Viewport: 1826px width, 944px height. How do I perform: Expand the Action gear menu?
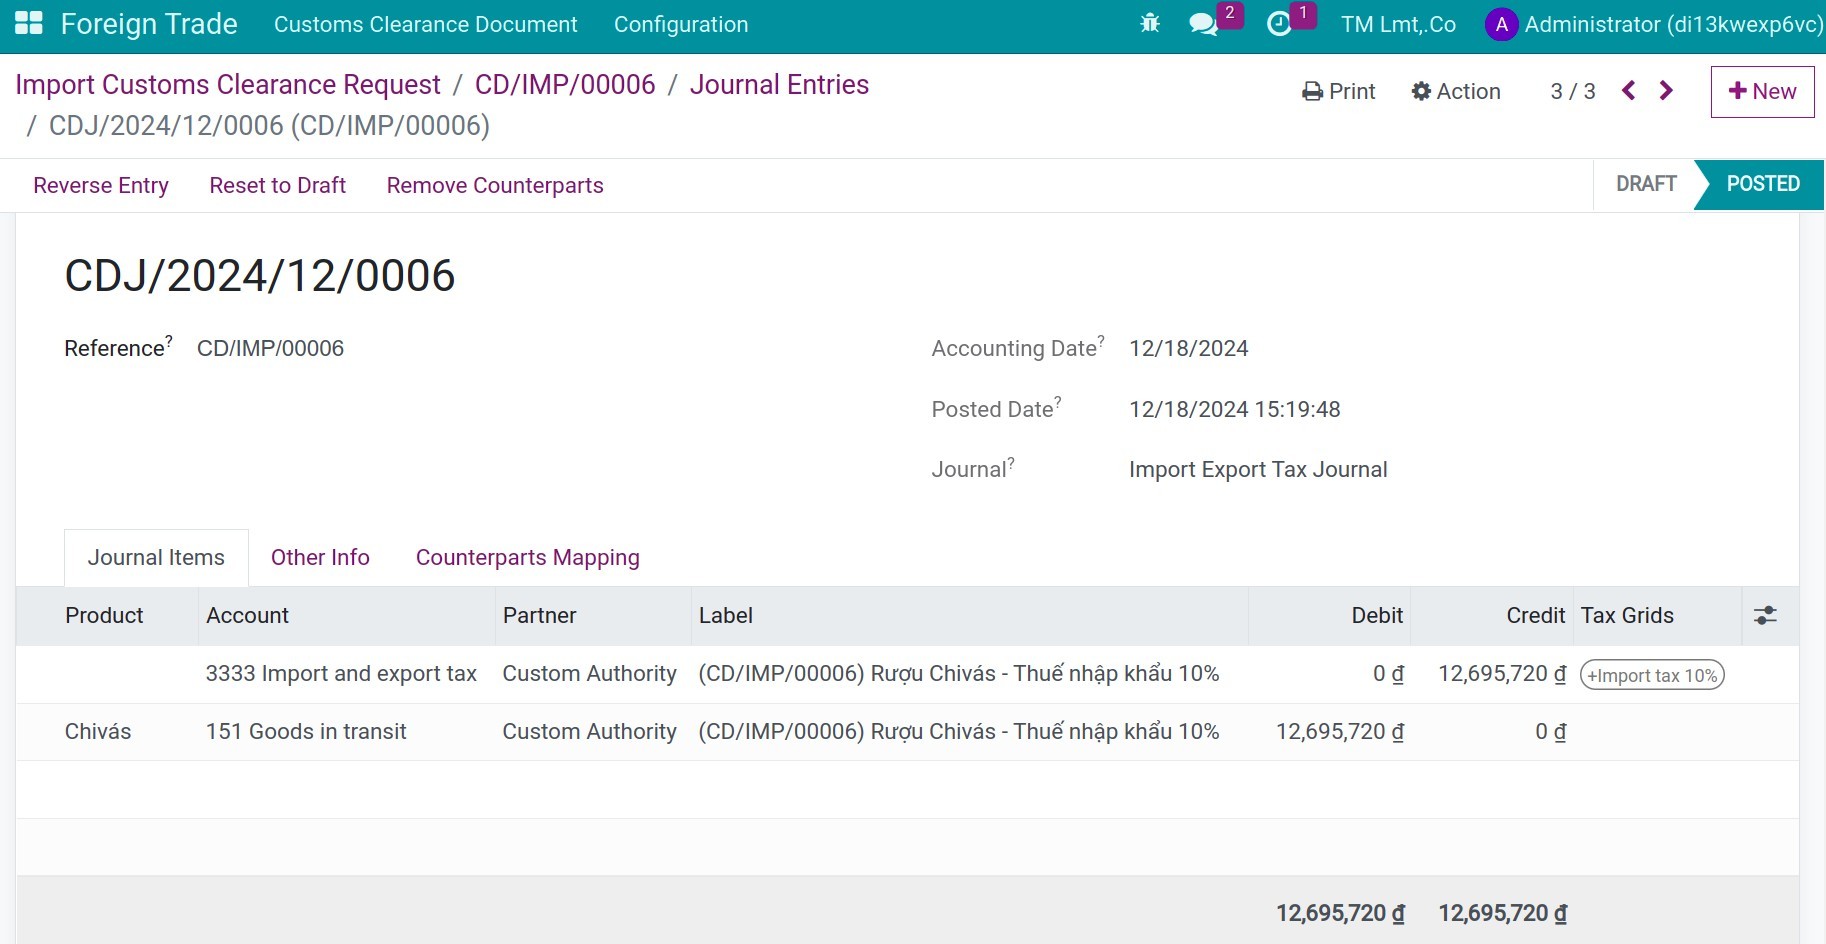tap(1456, 92)
